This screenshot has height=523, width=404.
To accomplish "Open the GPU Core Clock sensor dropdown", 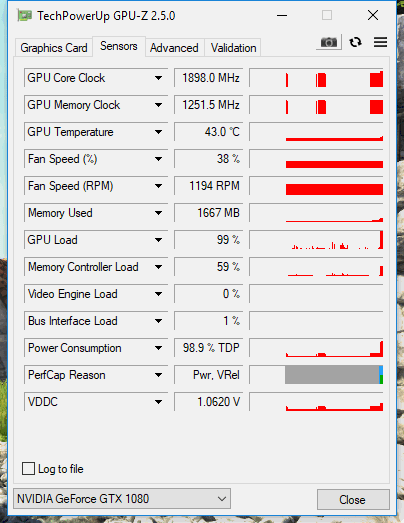I will pos(158,78).
